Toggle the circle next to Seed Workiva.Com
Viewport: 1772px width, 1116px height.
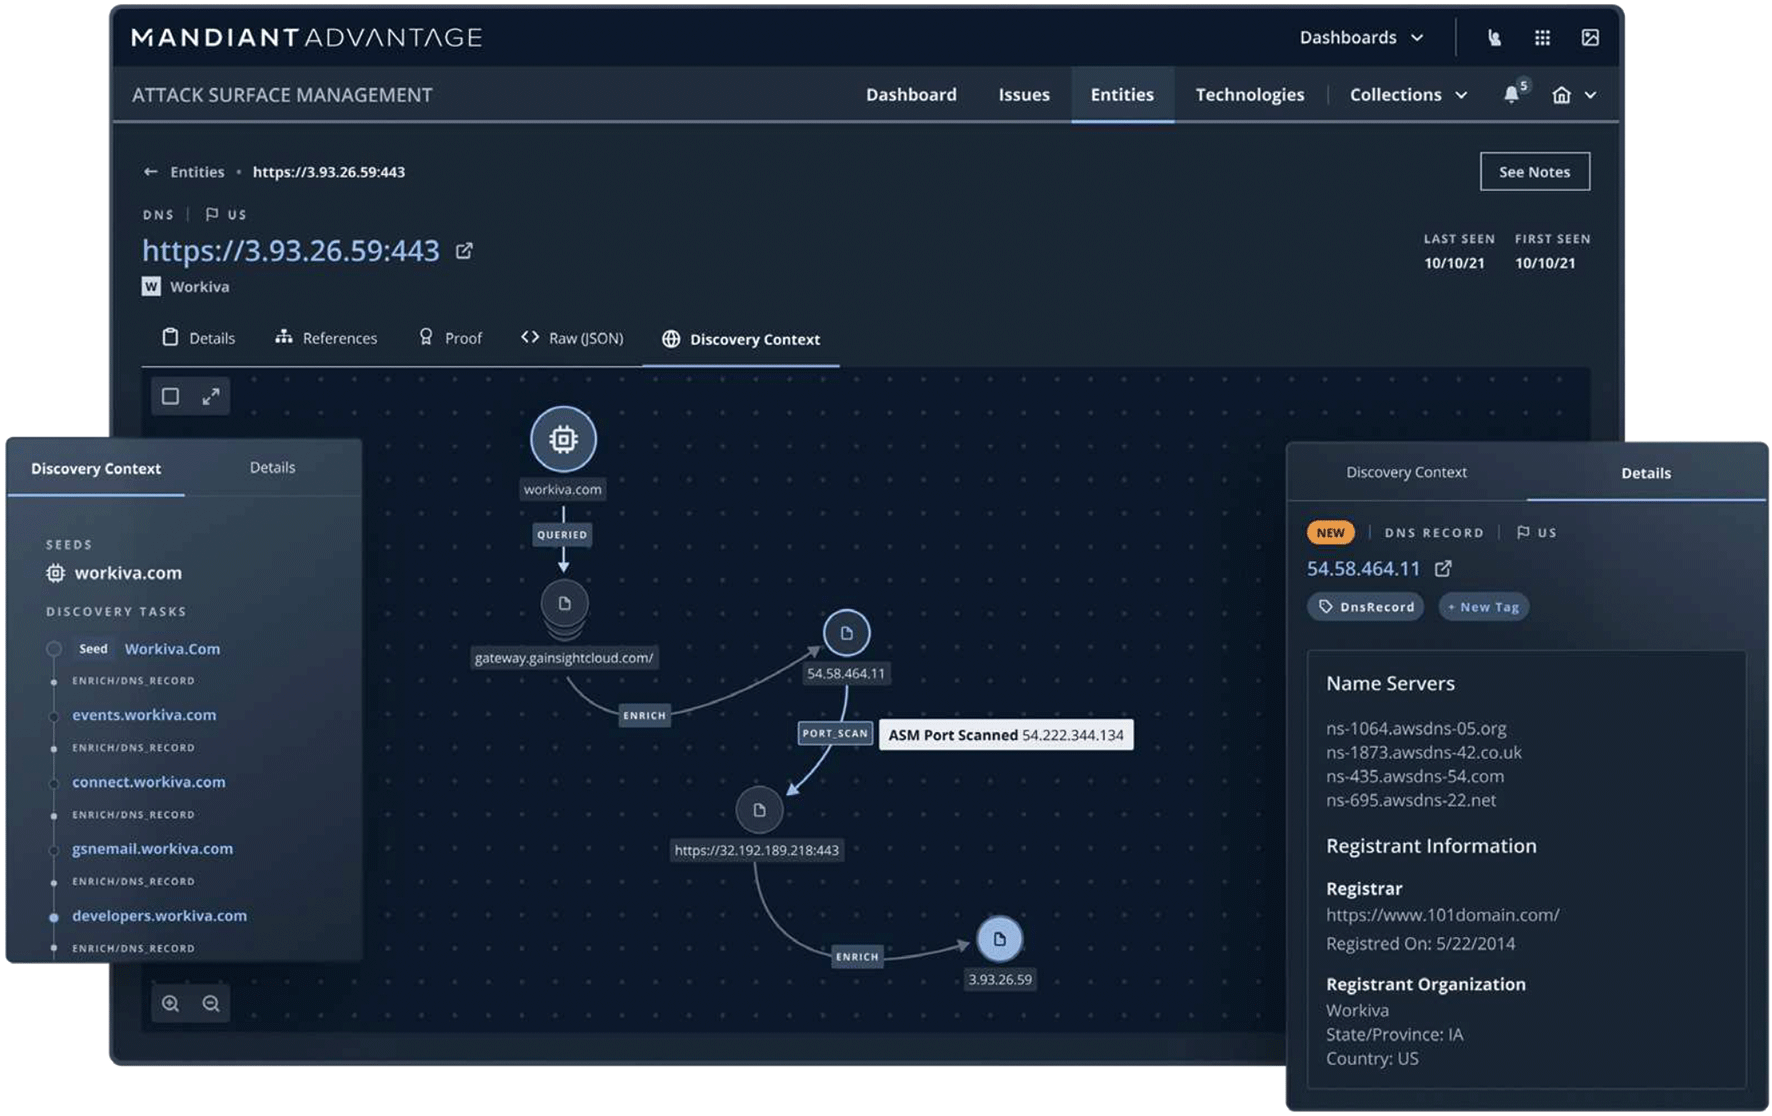click(x=54, y=649)
